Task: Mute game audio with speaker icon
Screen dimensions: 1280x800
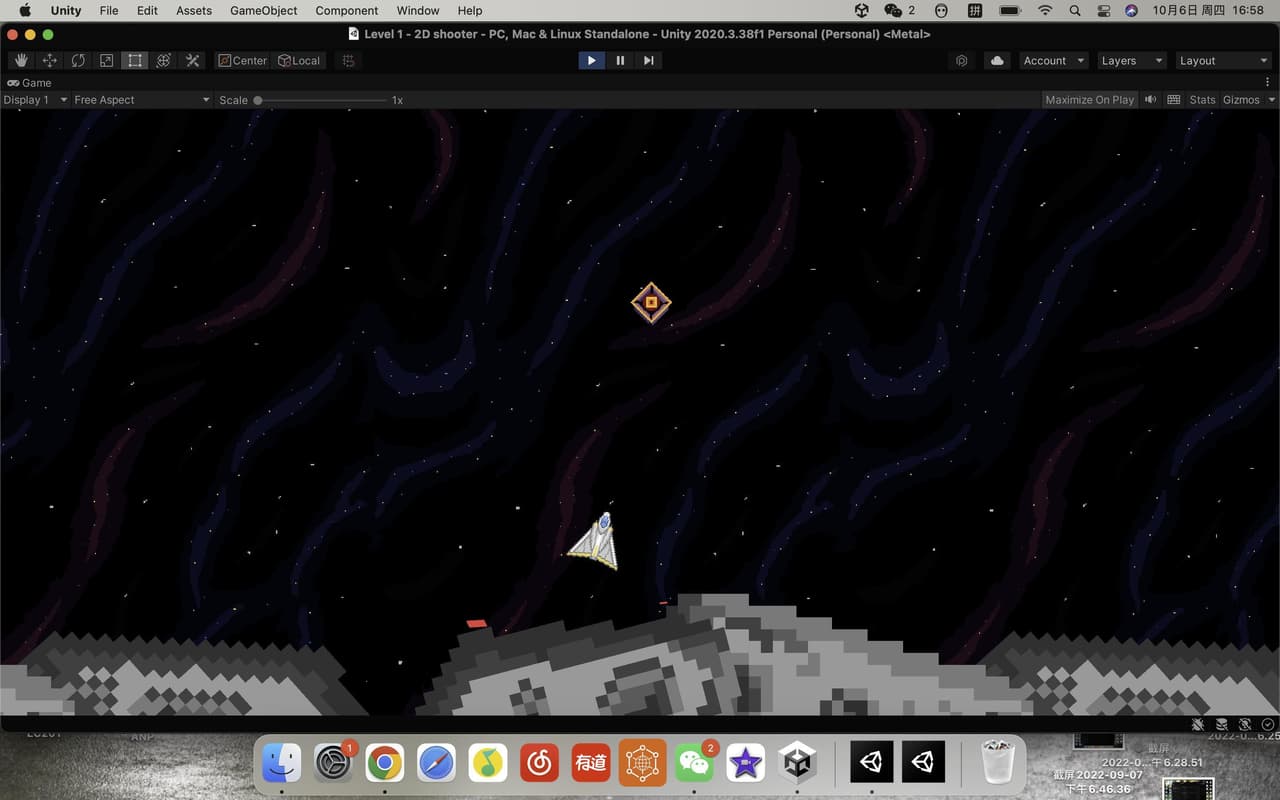Action: click(x=1151, y=100)
